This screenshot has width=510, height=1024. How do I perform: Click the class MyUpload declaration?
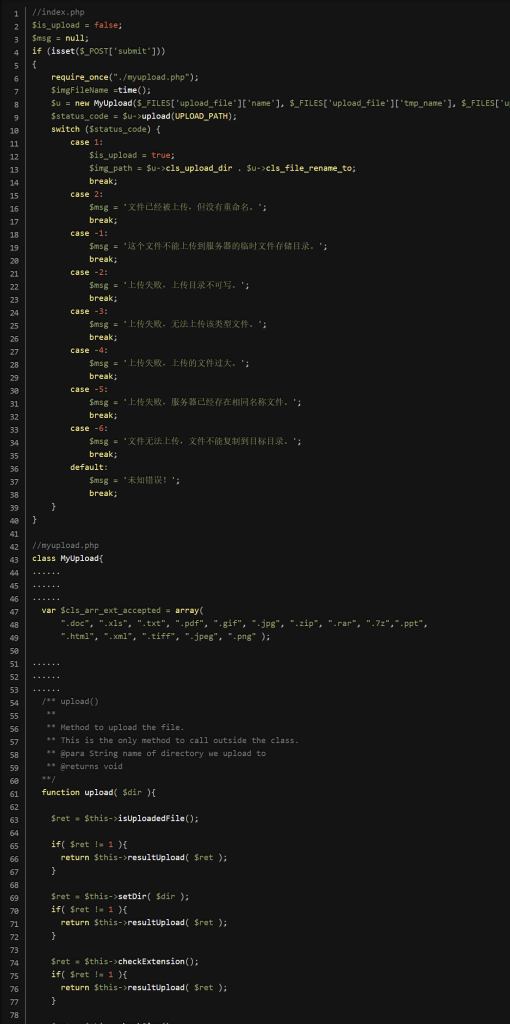point(68,558)
